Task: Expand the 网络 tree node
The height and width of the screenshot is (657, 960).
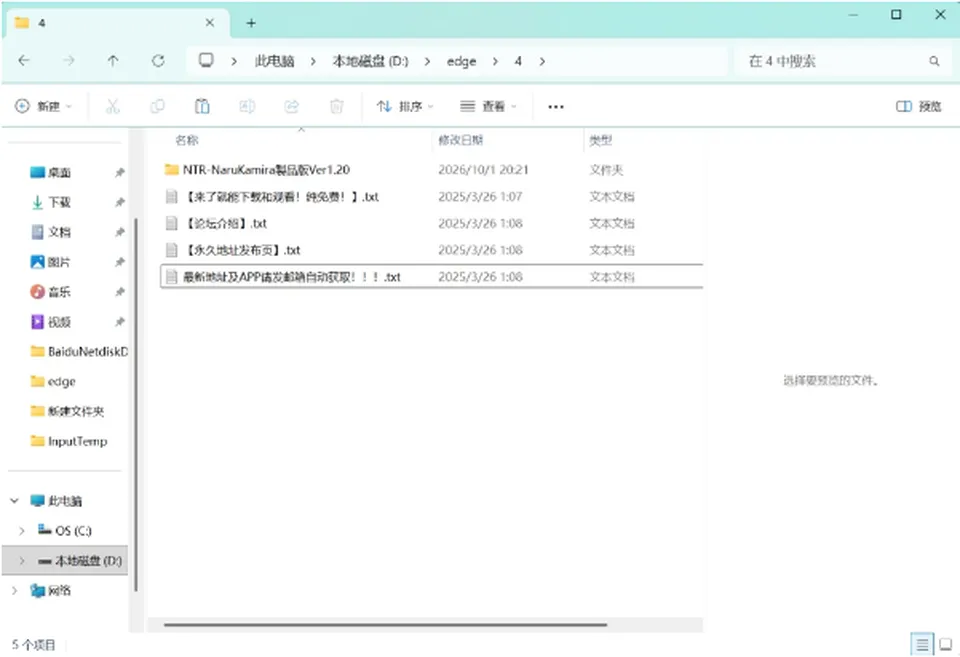Action: click(x=15, y=591)
